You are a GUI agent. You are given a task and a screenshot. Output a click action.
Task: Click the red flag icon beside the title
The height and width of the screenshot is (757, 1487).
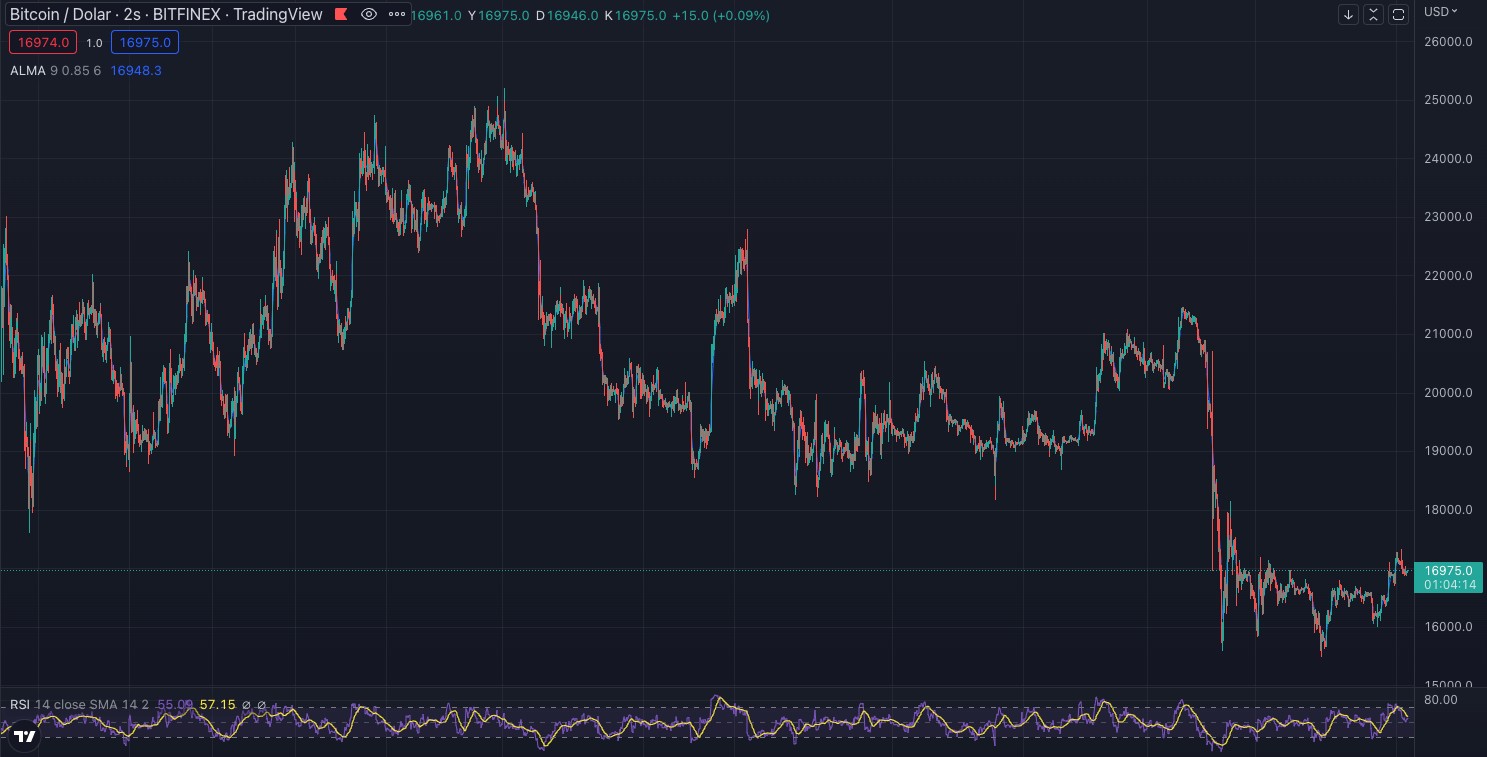tap(341, 14)
